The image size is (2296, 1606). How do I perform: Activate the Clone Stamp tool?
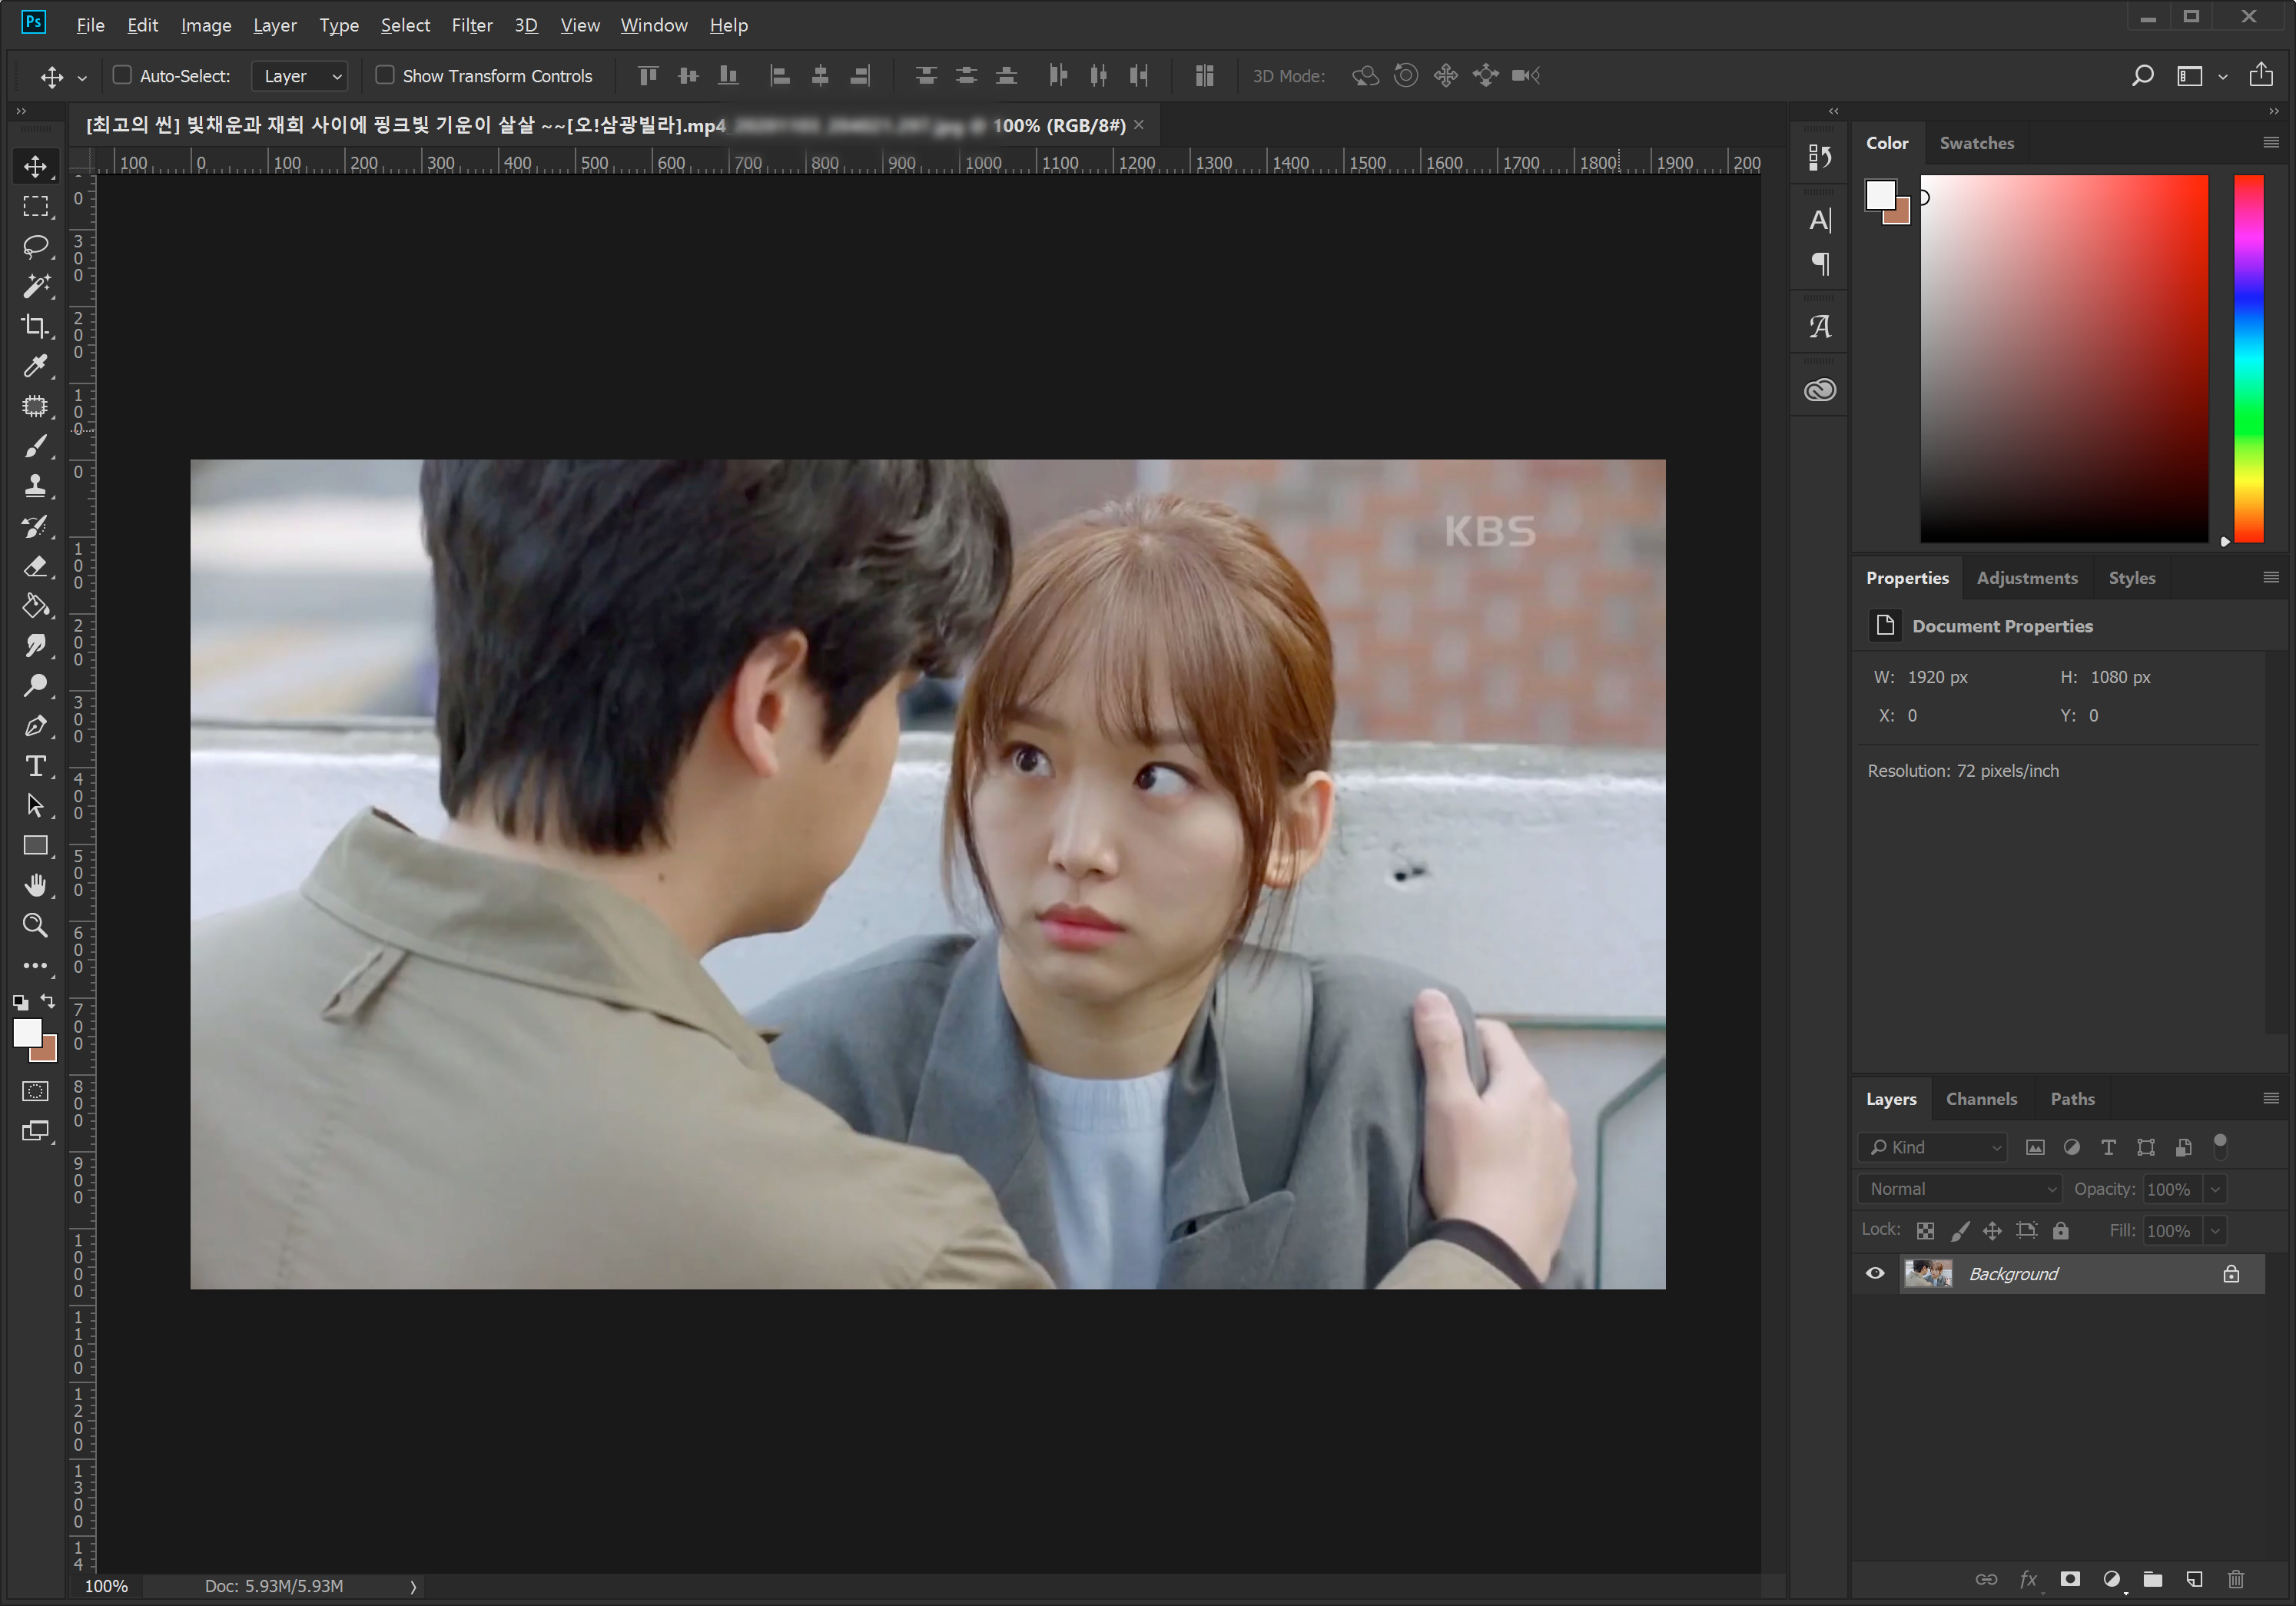(x=35, y=486)
